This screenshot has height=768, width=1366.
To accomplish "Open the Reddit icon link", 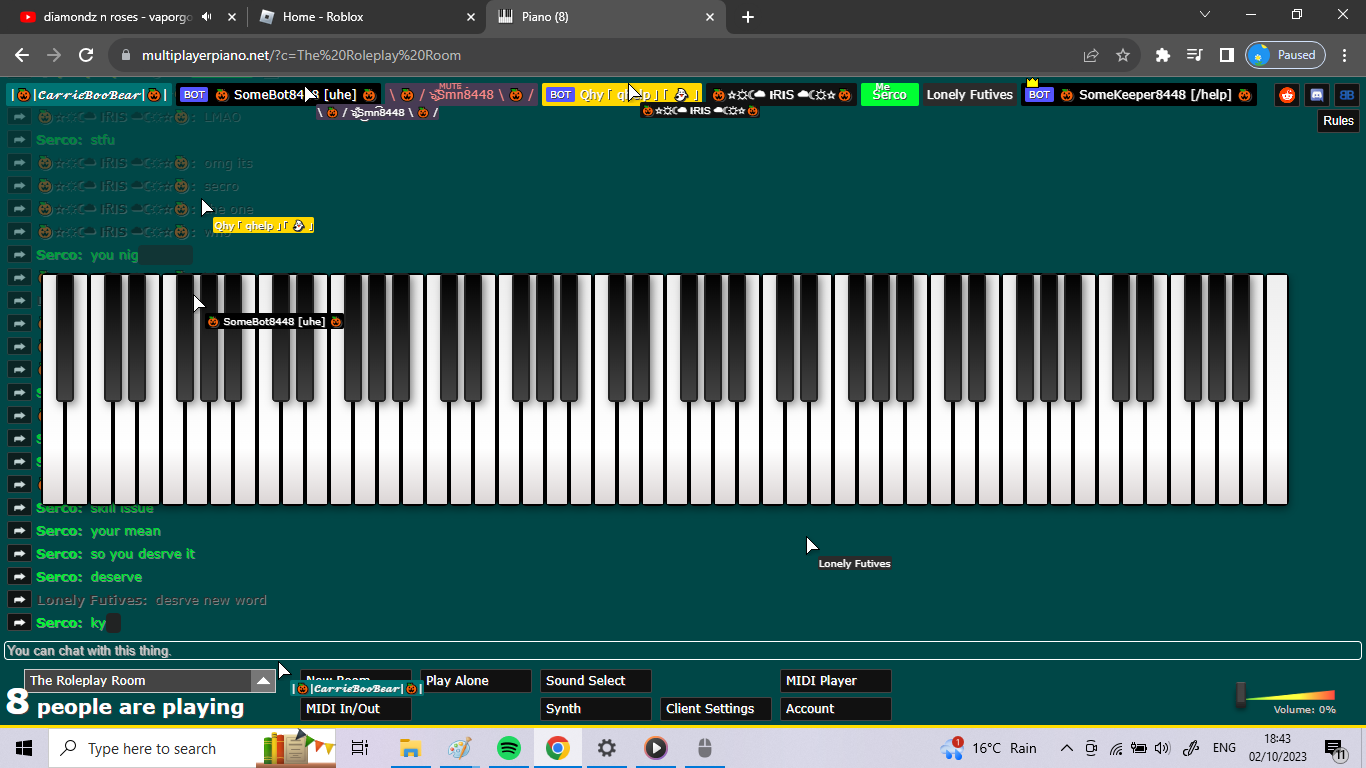I will [x=1287, y=95].
